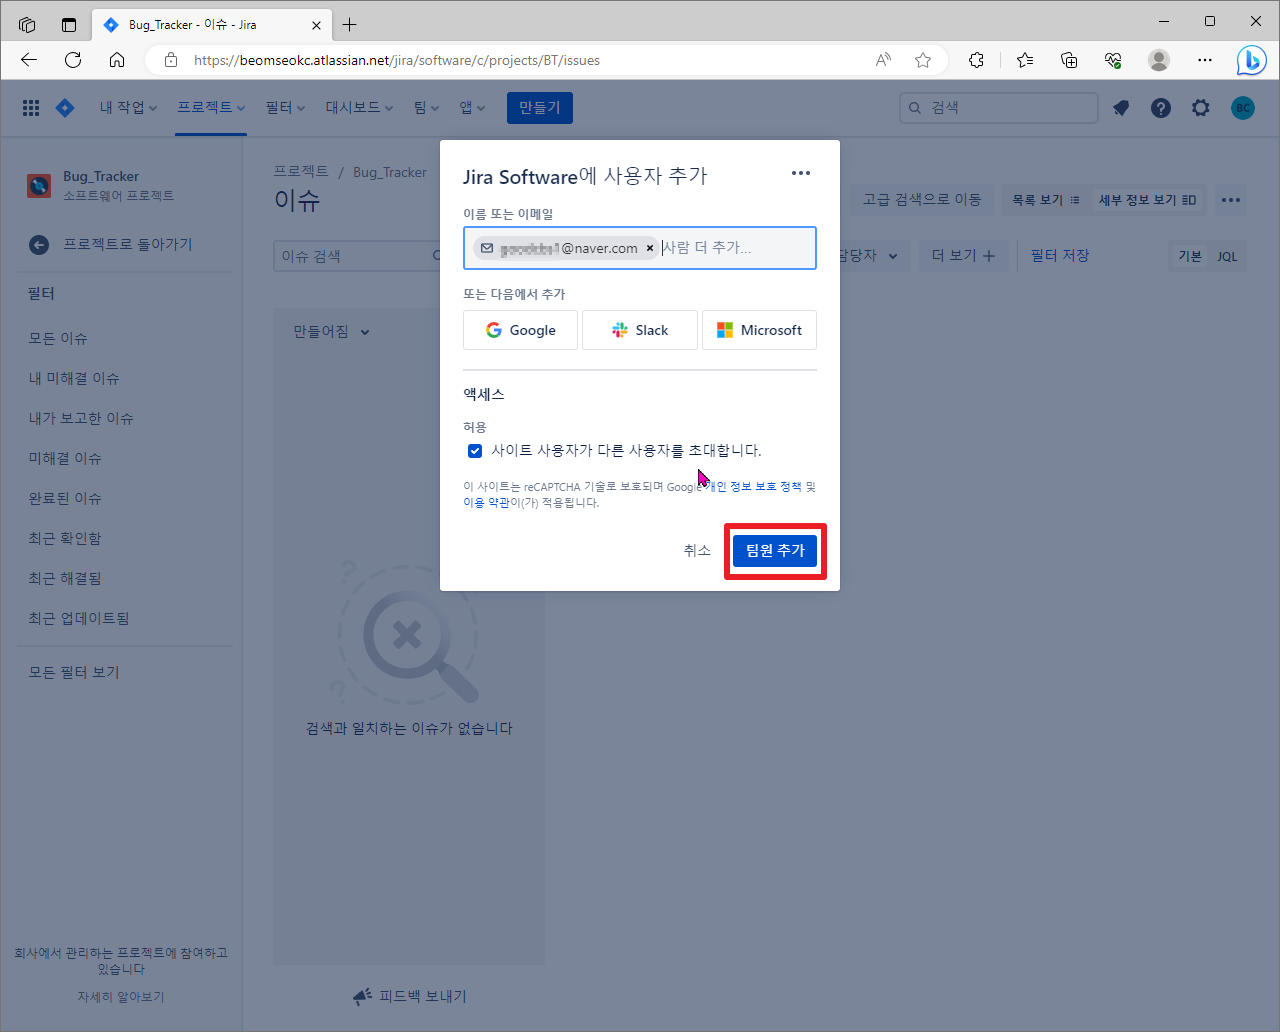Viewport: 1280px width, 1032px height.
Task: Click the 필터 저장 link
Action: (1060, 256)
